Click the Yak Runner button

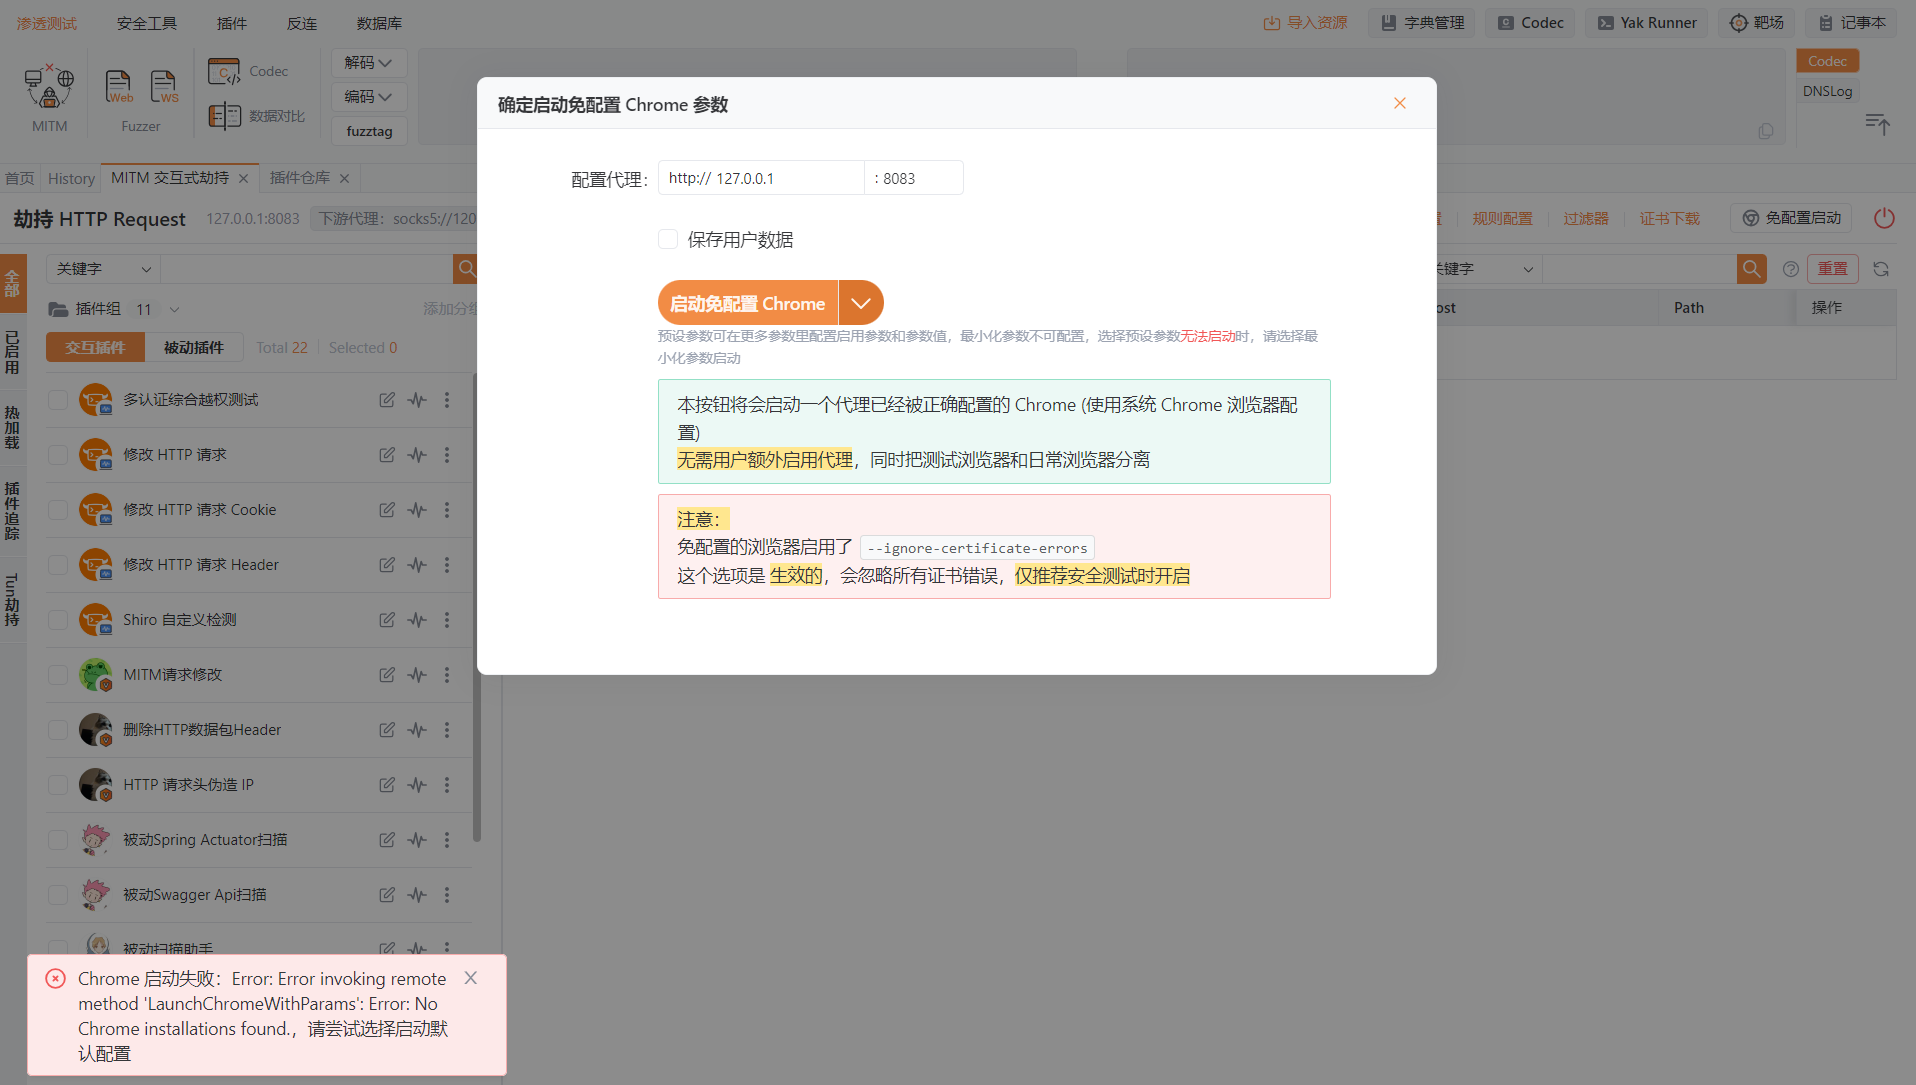1646,23
